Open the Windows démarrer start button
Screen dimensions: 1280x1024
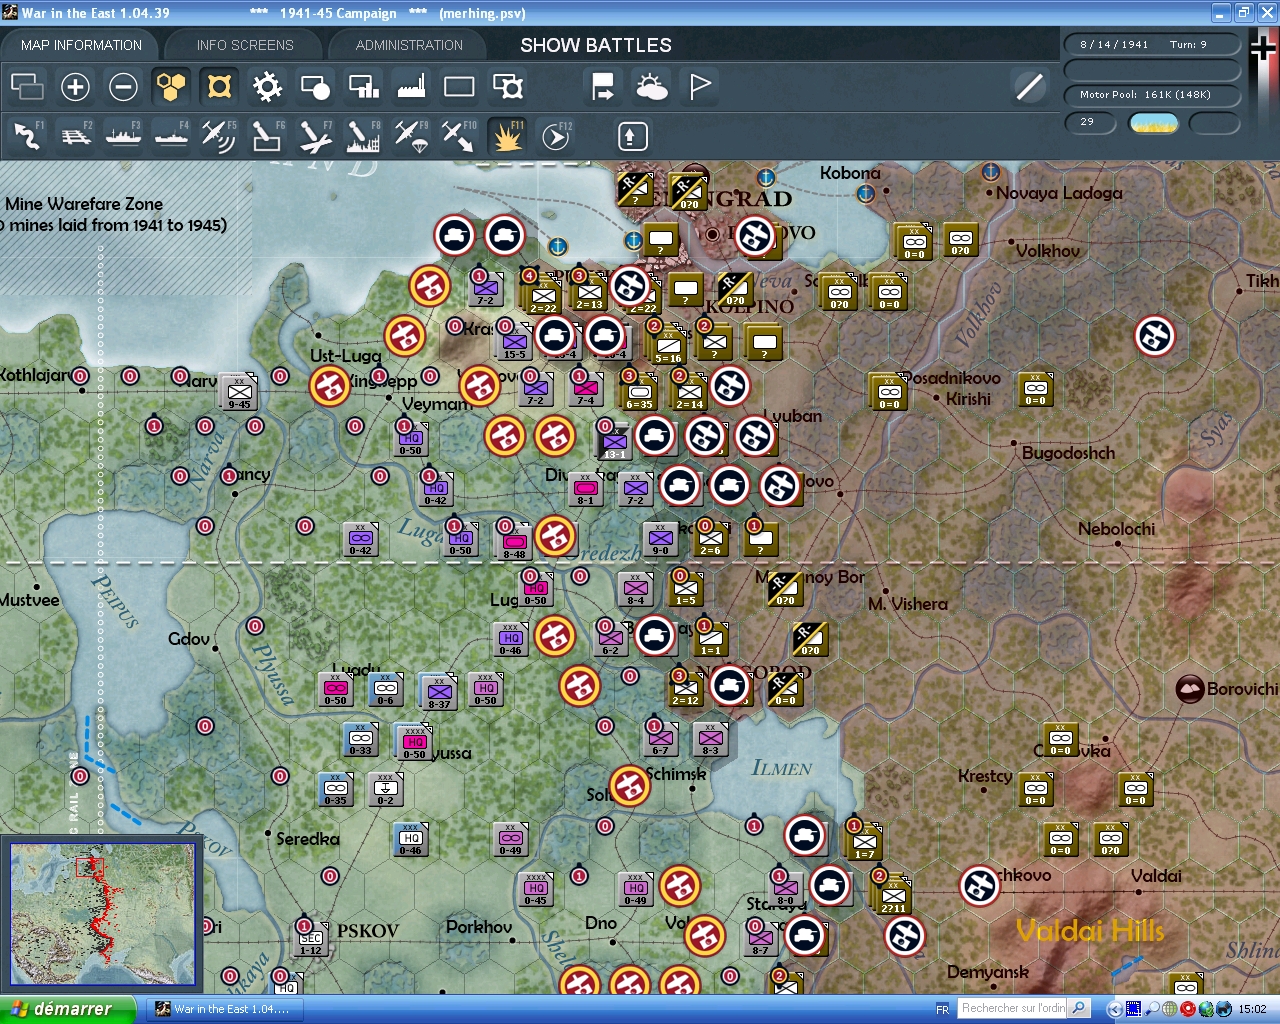pos(67,1009)
